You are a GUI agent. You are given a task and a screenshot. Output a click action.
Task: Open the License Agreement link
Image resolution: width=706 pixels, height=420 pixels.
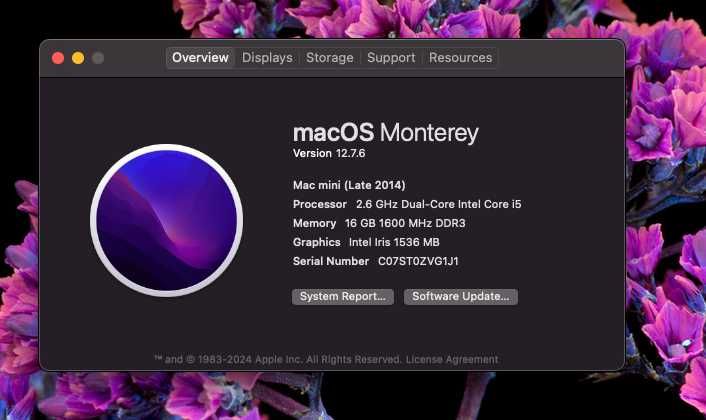pyautogui.click(x=452, y=360)
